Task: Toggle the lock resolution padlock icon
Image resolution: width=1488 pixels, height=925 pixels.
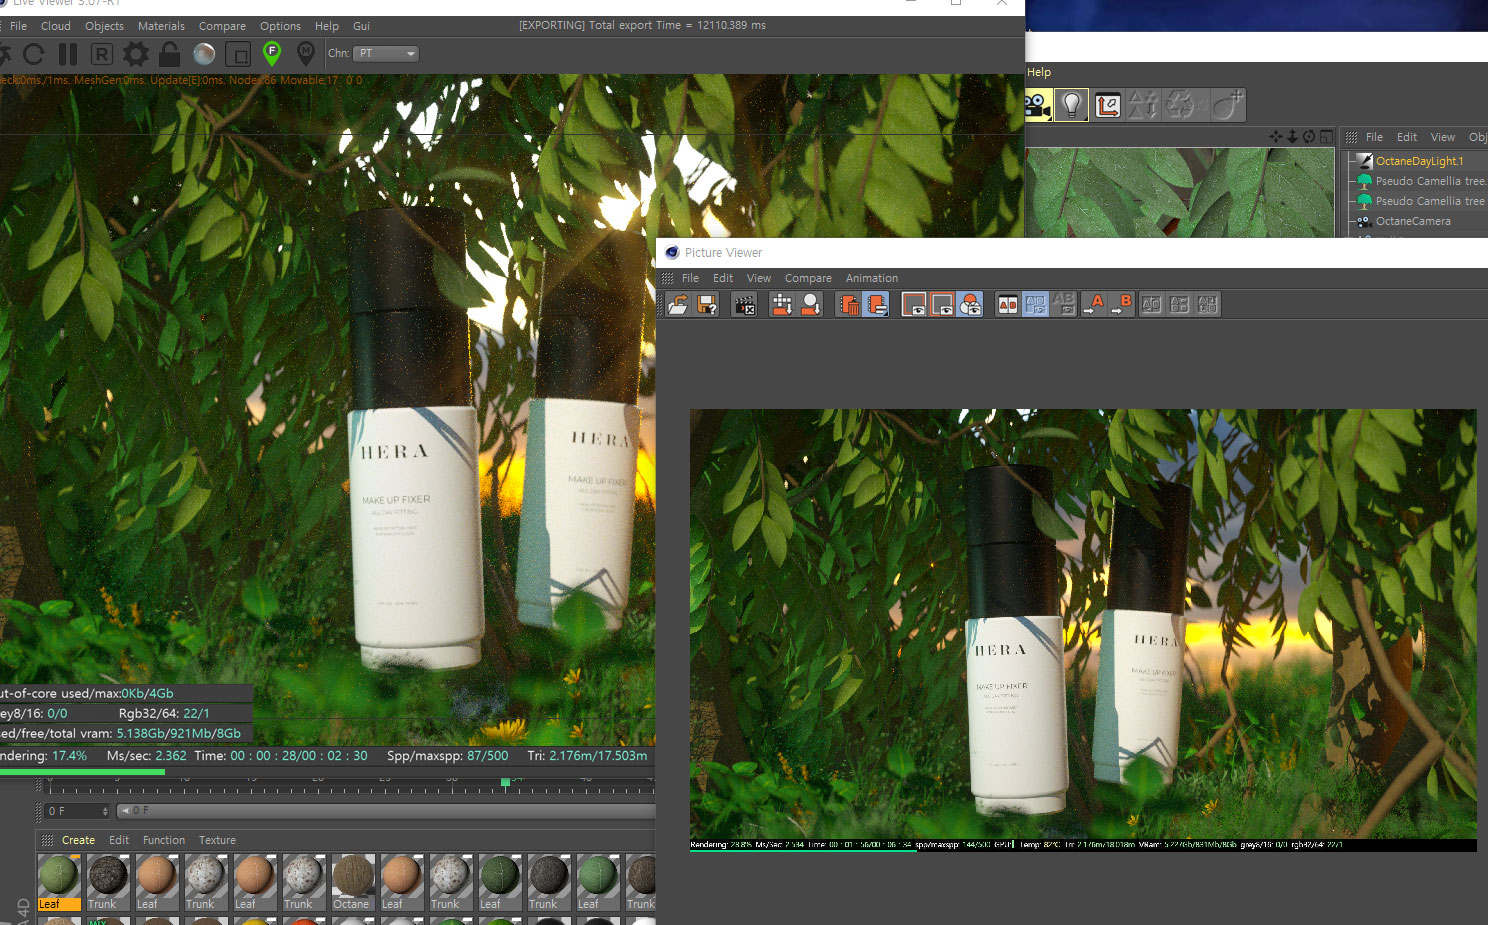Action: click(x=170, y=54)
